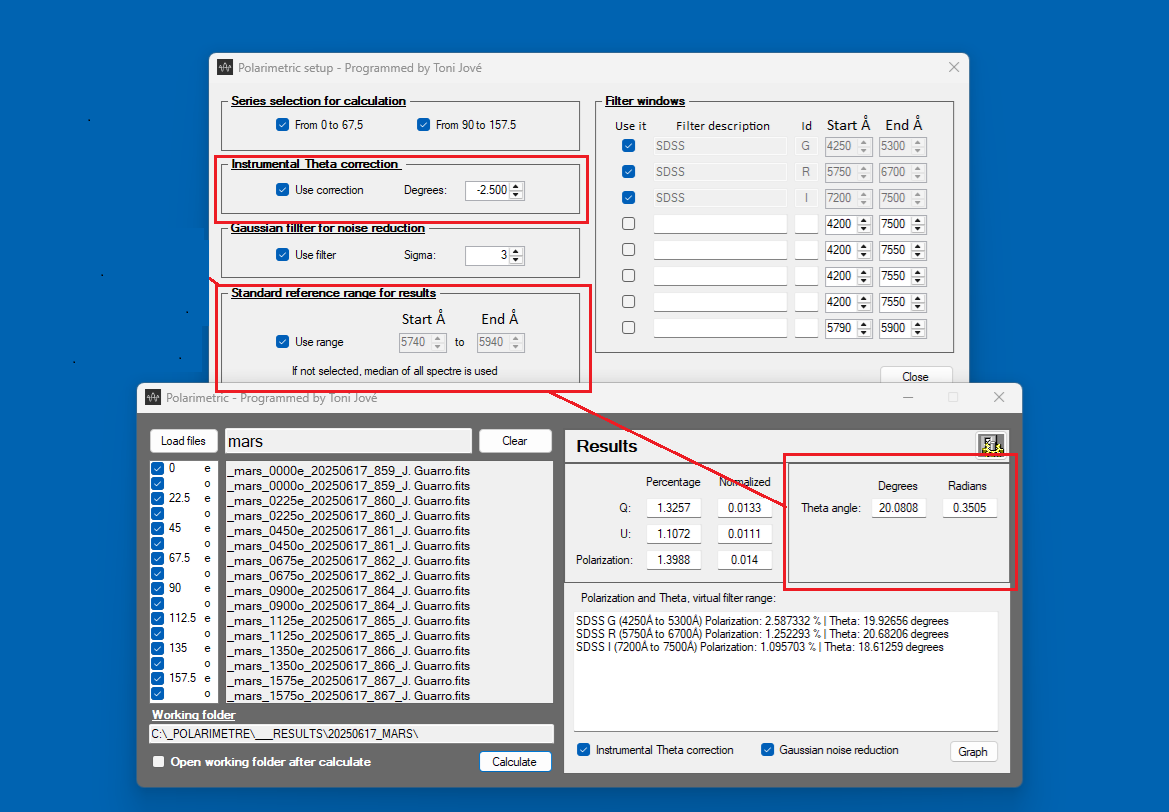Toggle 'Gaussian noise reduction' in Results
This screenshot has width=1169, height=812.
click(x=767, y=749)
